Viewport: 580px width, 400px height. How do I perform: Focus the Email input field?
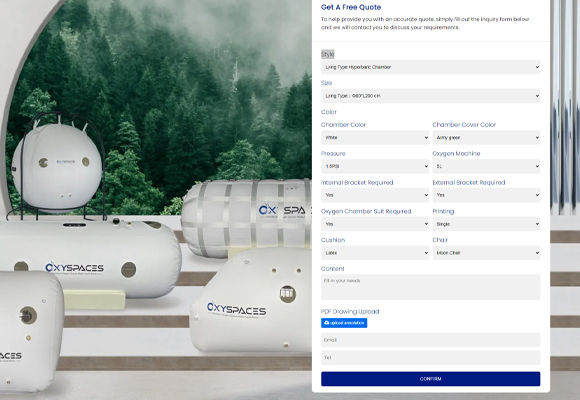(430, 340)
